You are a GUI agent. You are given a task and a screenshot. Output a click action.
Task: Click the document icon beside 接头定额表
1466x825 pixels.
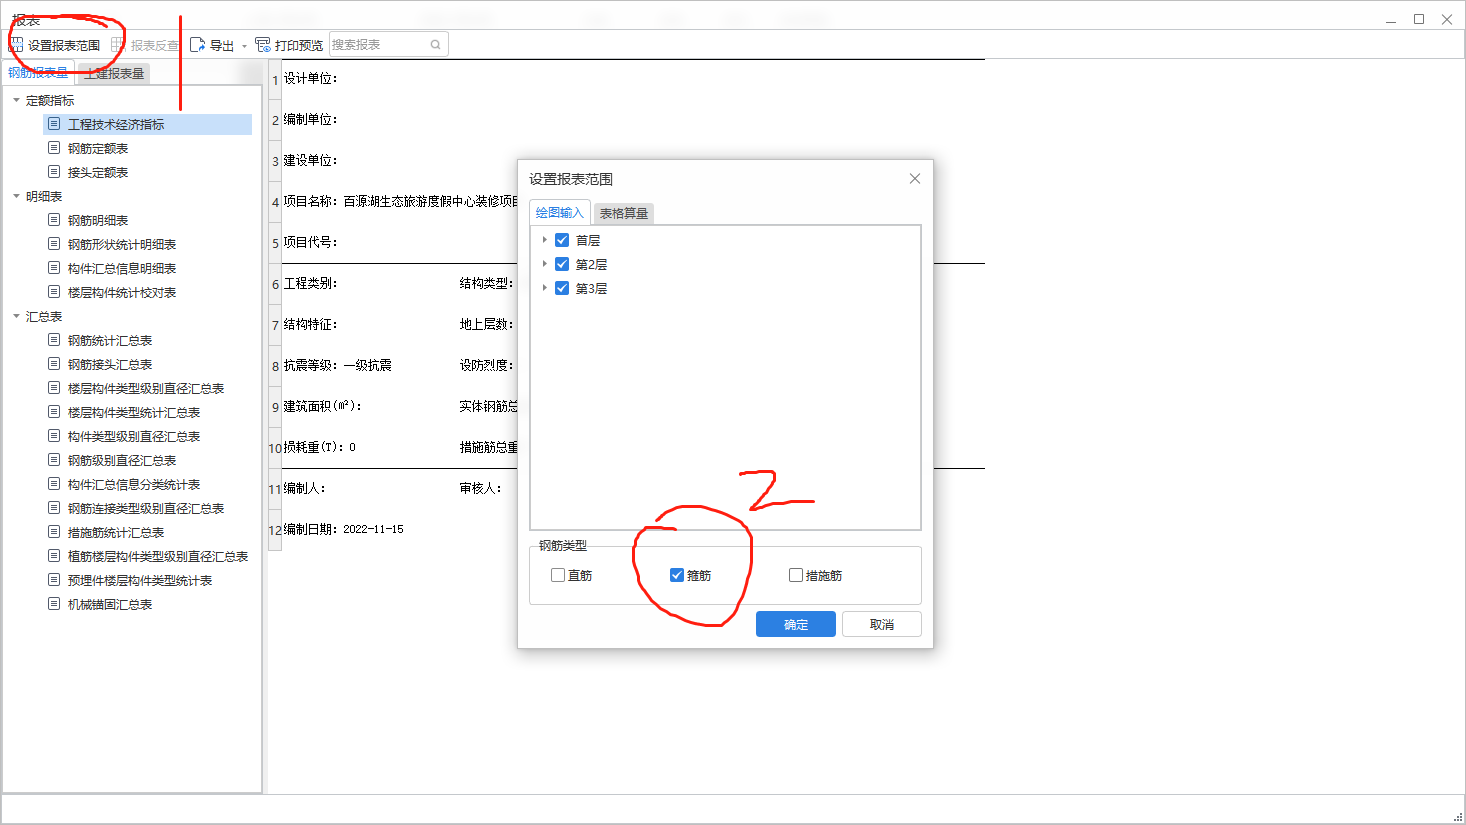tap(54, 172)
